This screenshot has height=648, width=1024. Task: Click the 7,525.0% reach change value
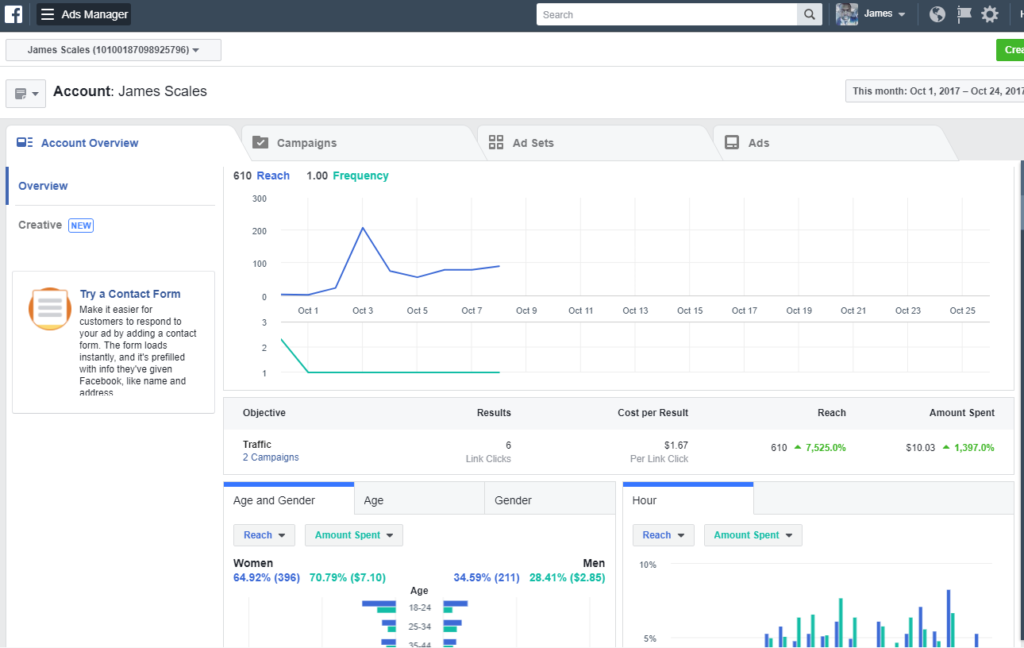[x=825, y=448]
